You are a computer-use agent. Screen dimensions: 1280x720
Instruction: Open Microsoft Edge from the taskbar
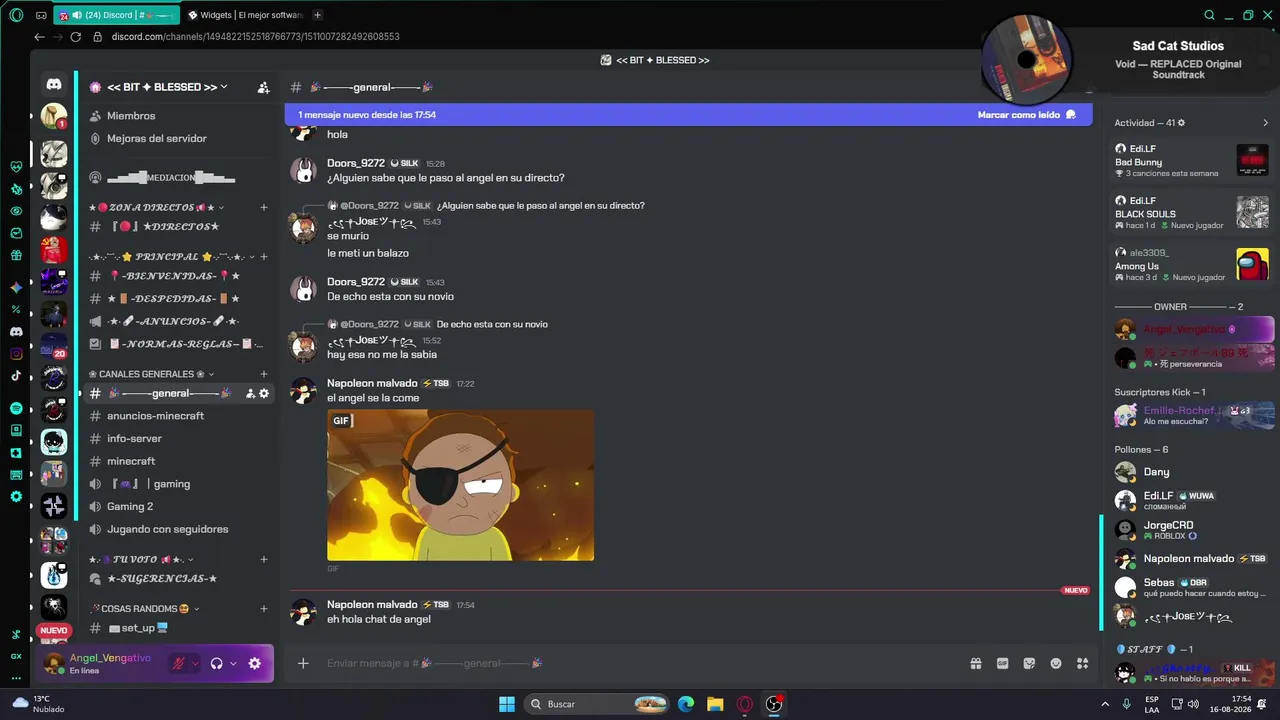click(686, 704)
